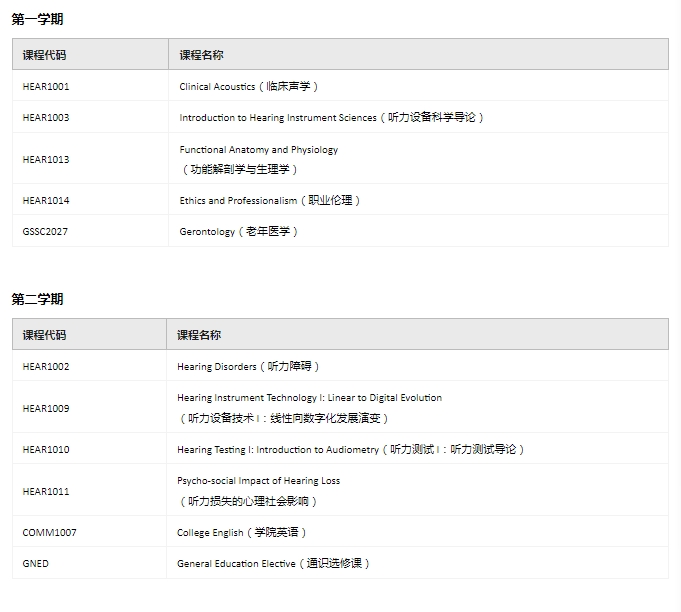
Task: Click course code HEAR1013
Action: coord(46,160)
